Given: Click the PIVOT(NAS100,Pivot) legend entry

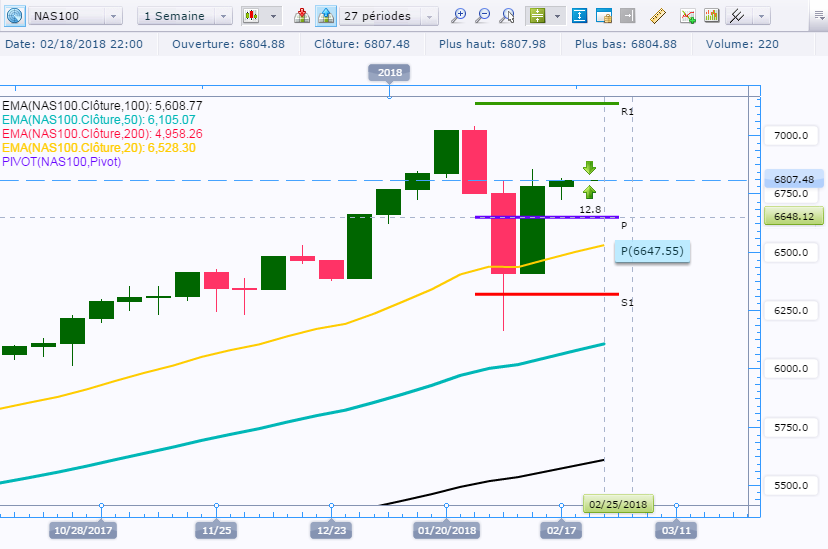Looking at the screenshot, I should [62, 162].
